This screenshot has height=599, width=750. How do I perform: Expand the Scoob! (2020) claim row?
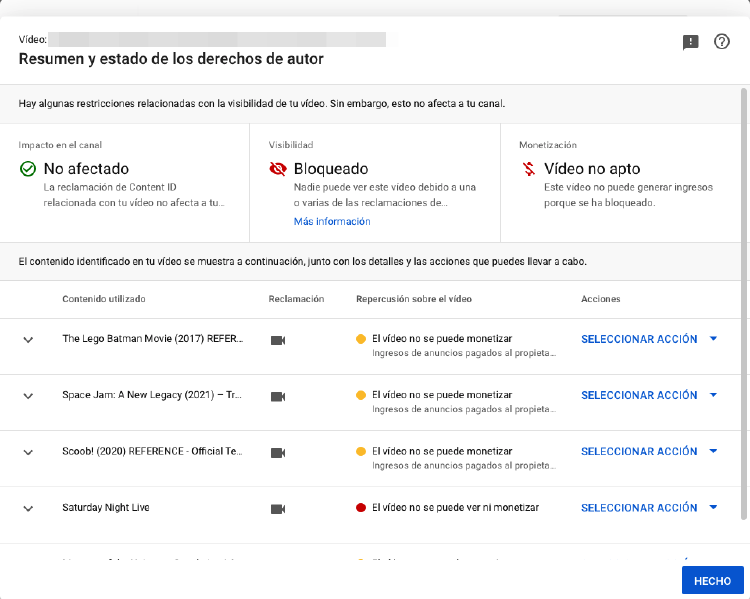click(x=29, y=452)
